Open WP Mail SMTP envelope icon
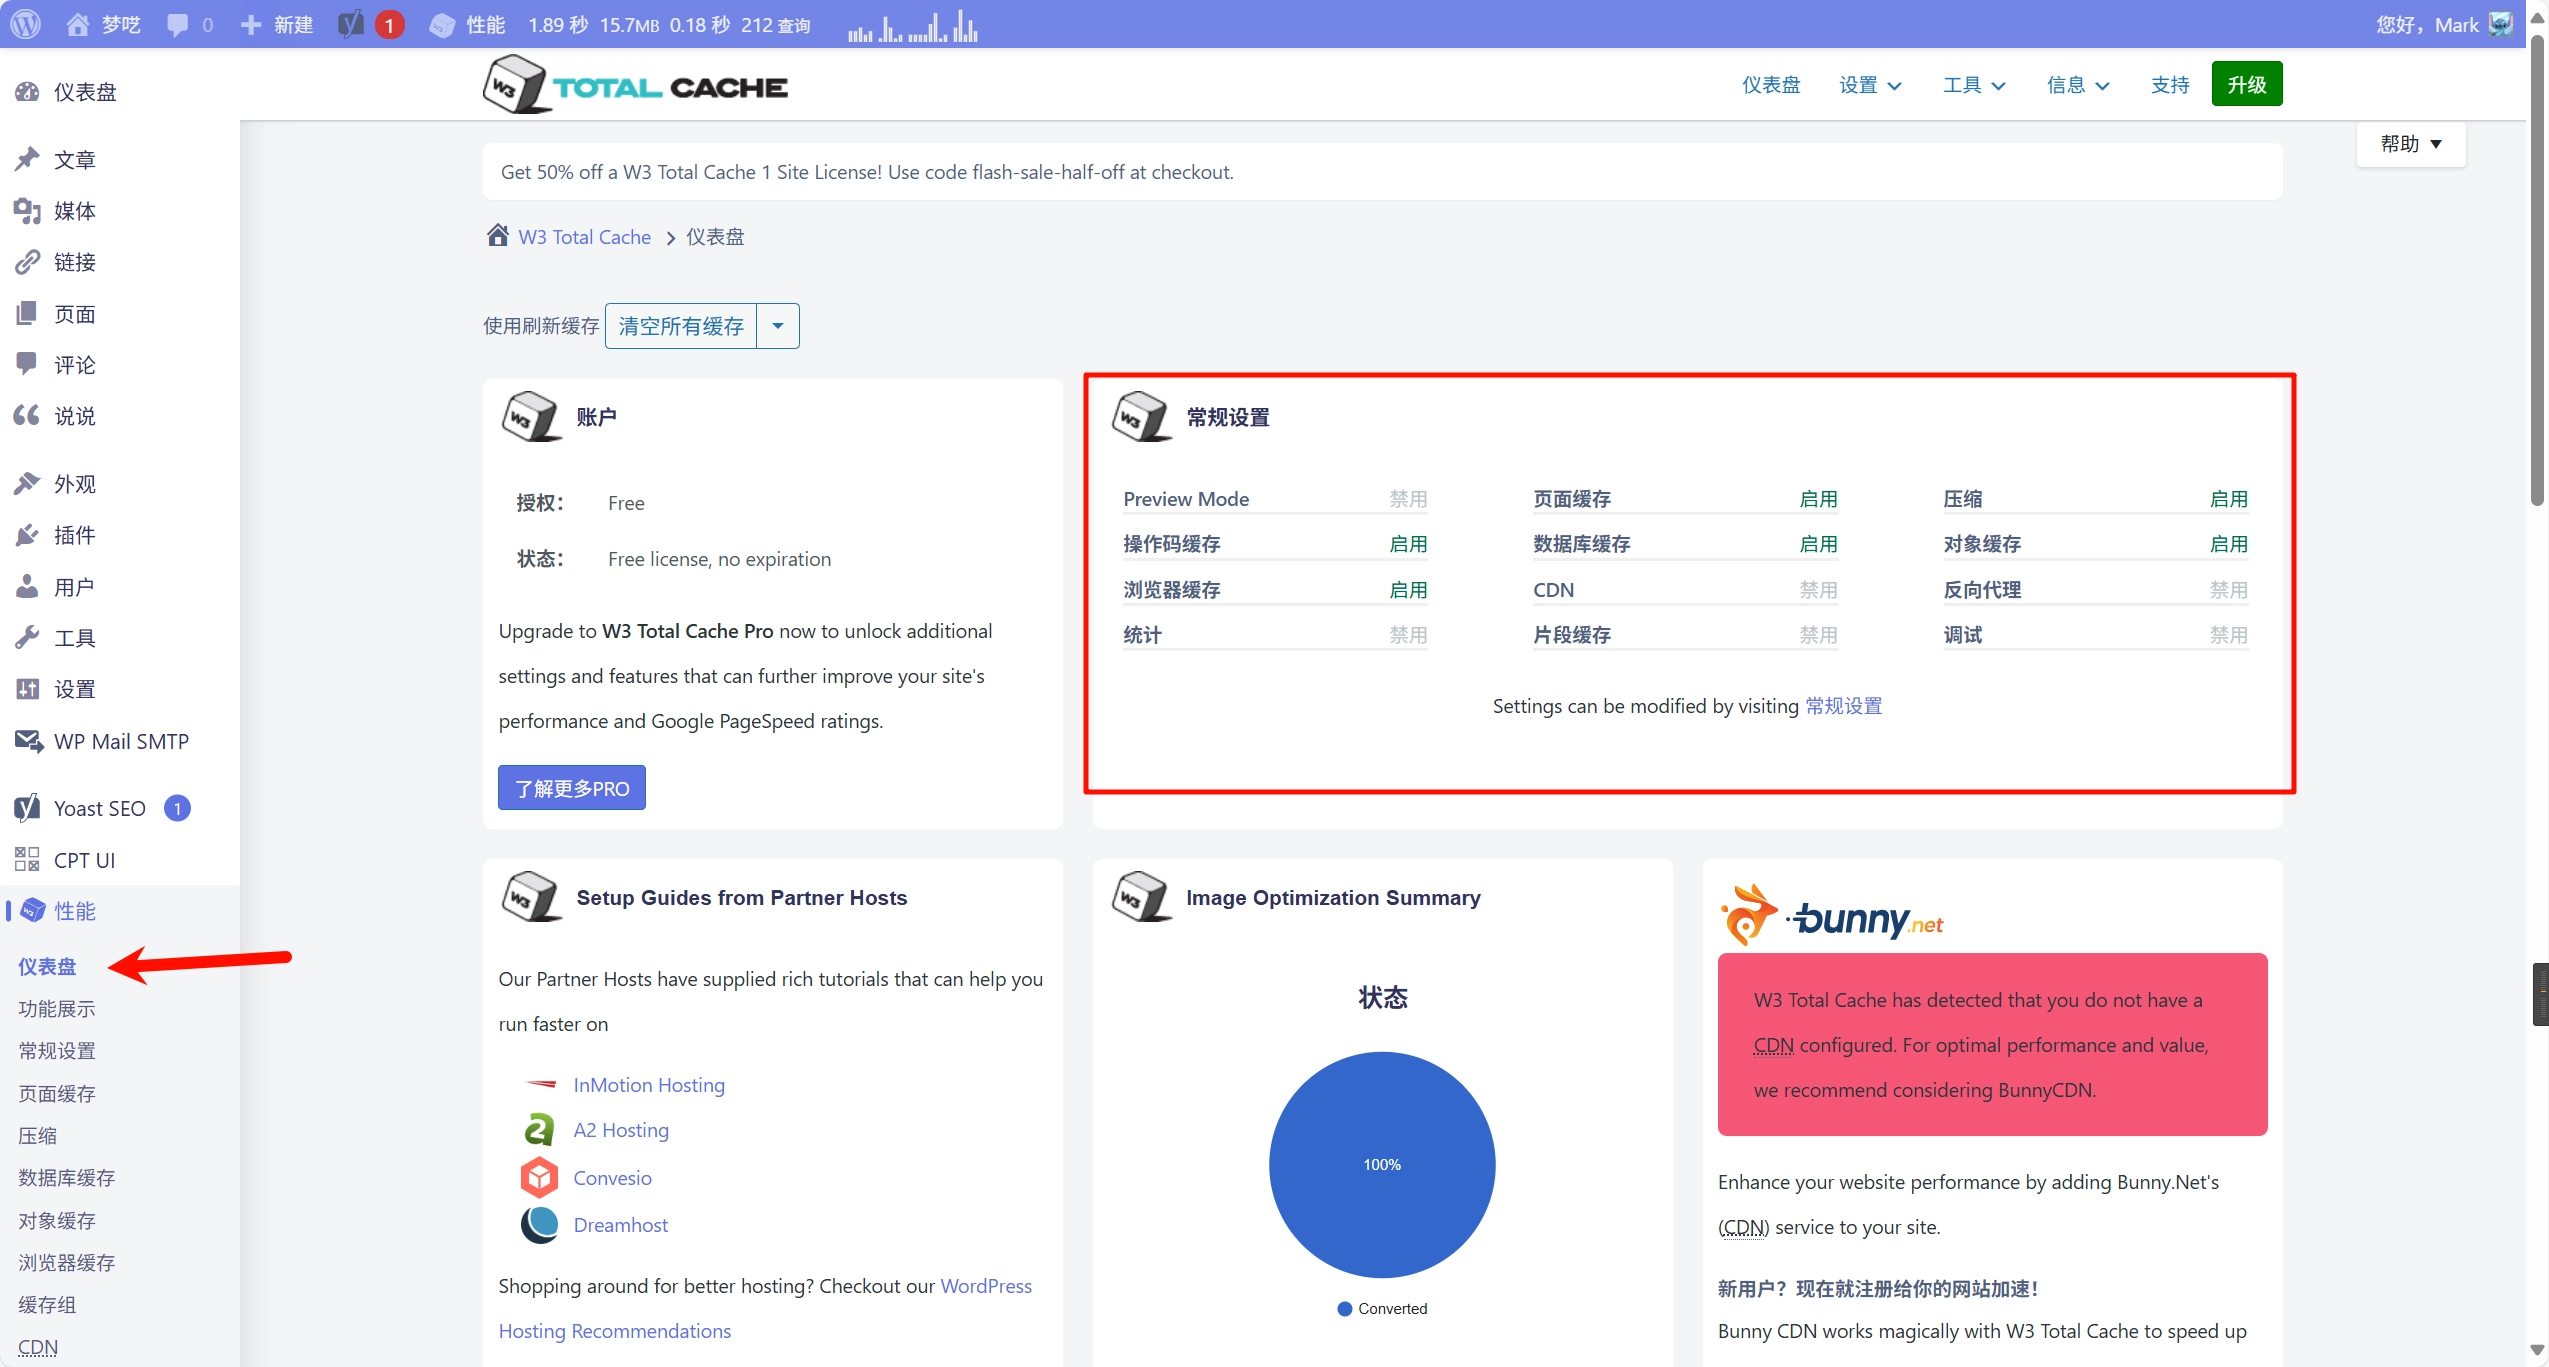 click(28, 741)
